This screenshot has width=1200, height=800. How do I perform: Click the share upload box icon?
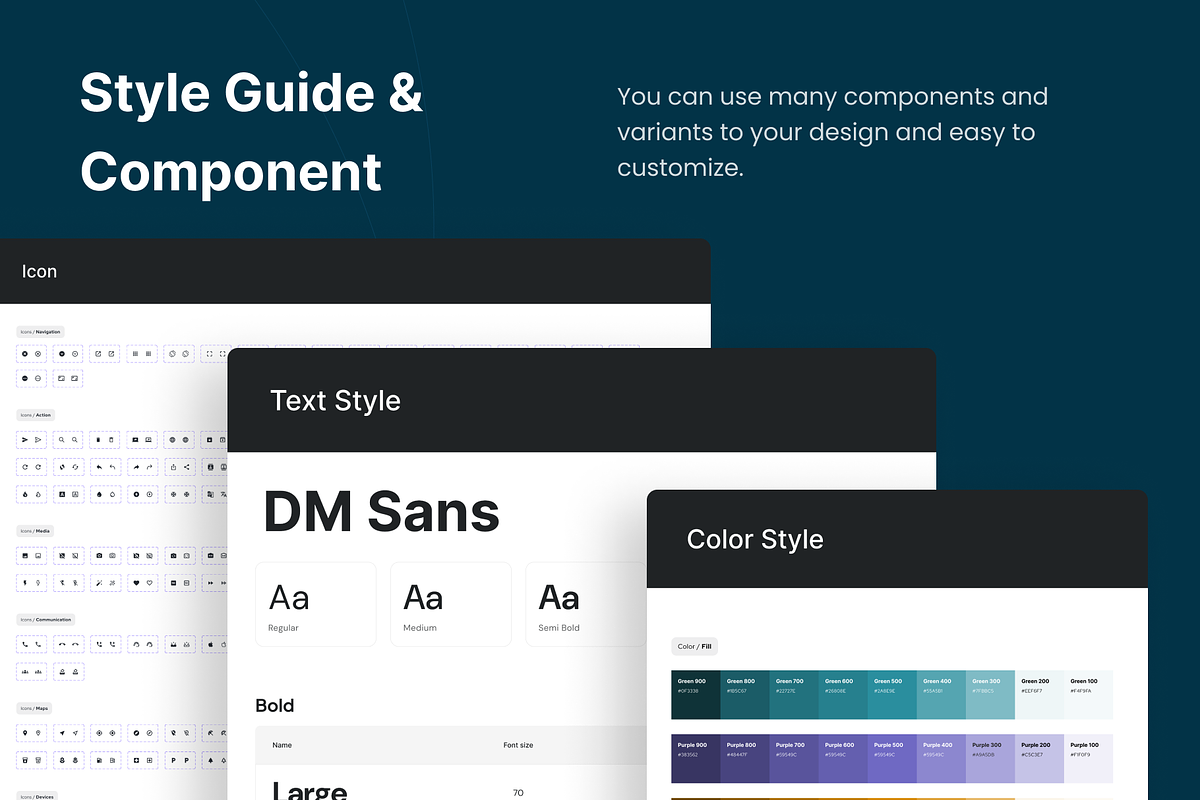tap(173, 467)
